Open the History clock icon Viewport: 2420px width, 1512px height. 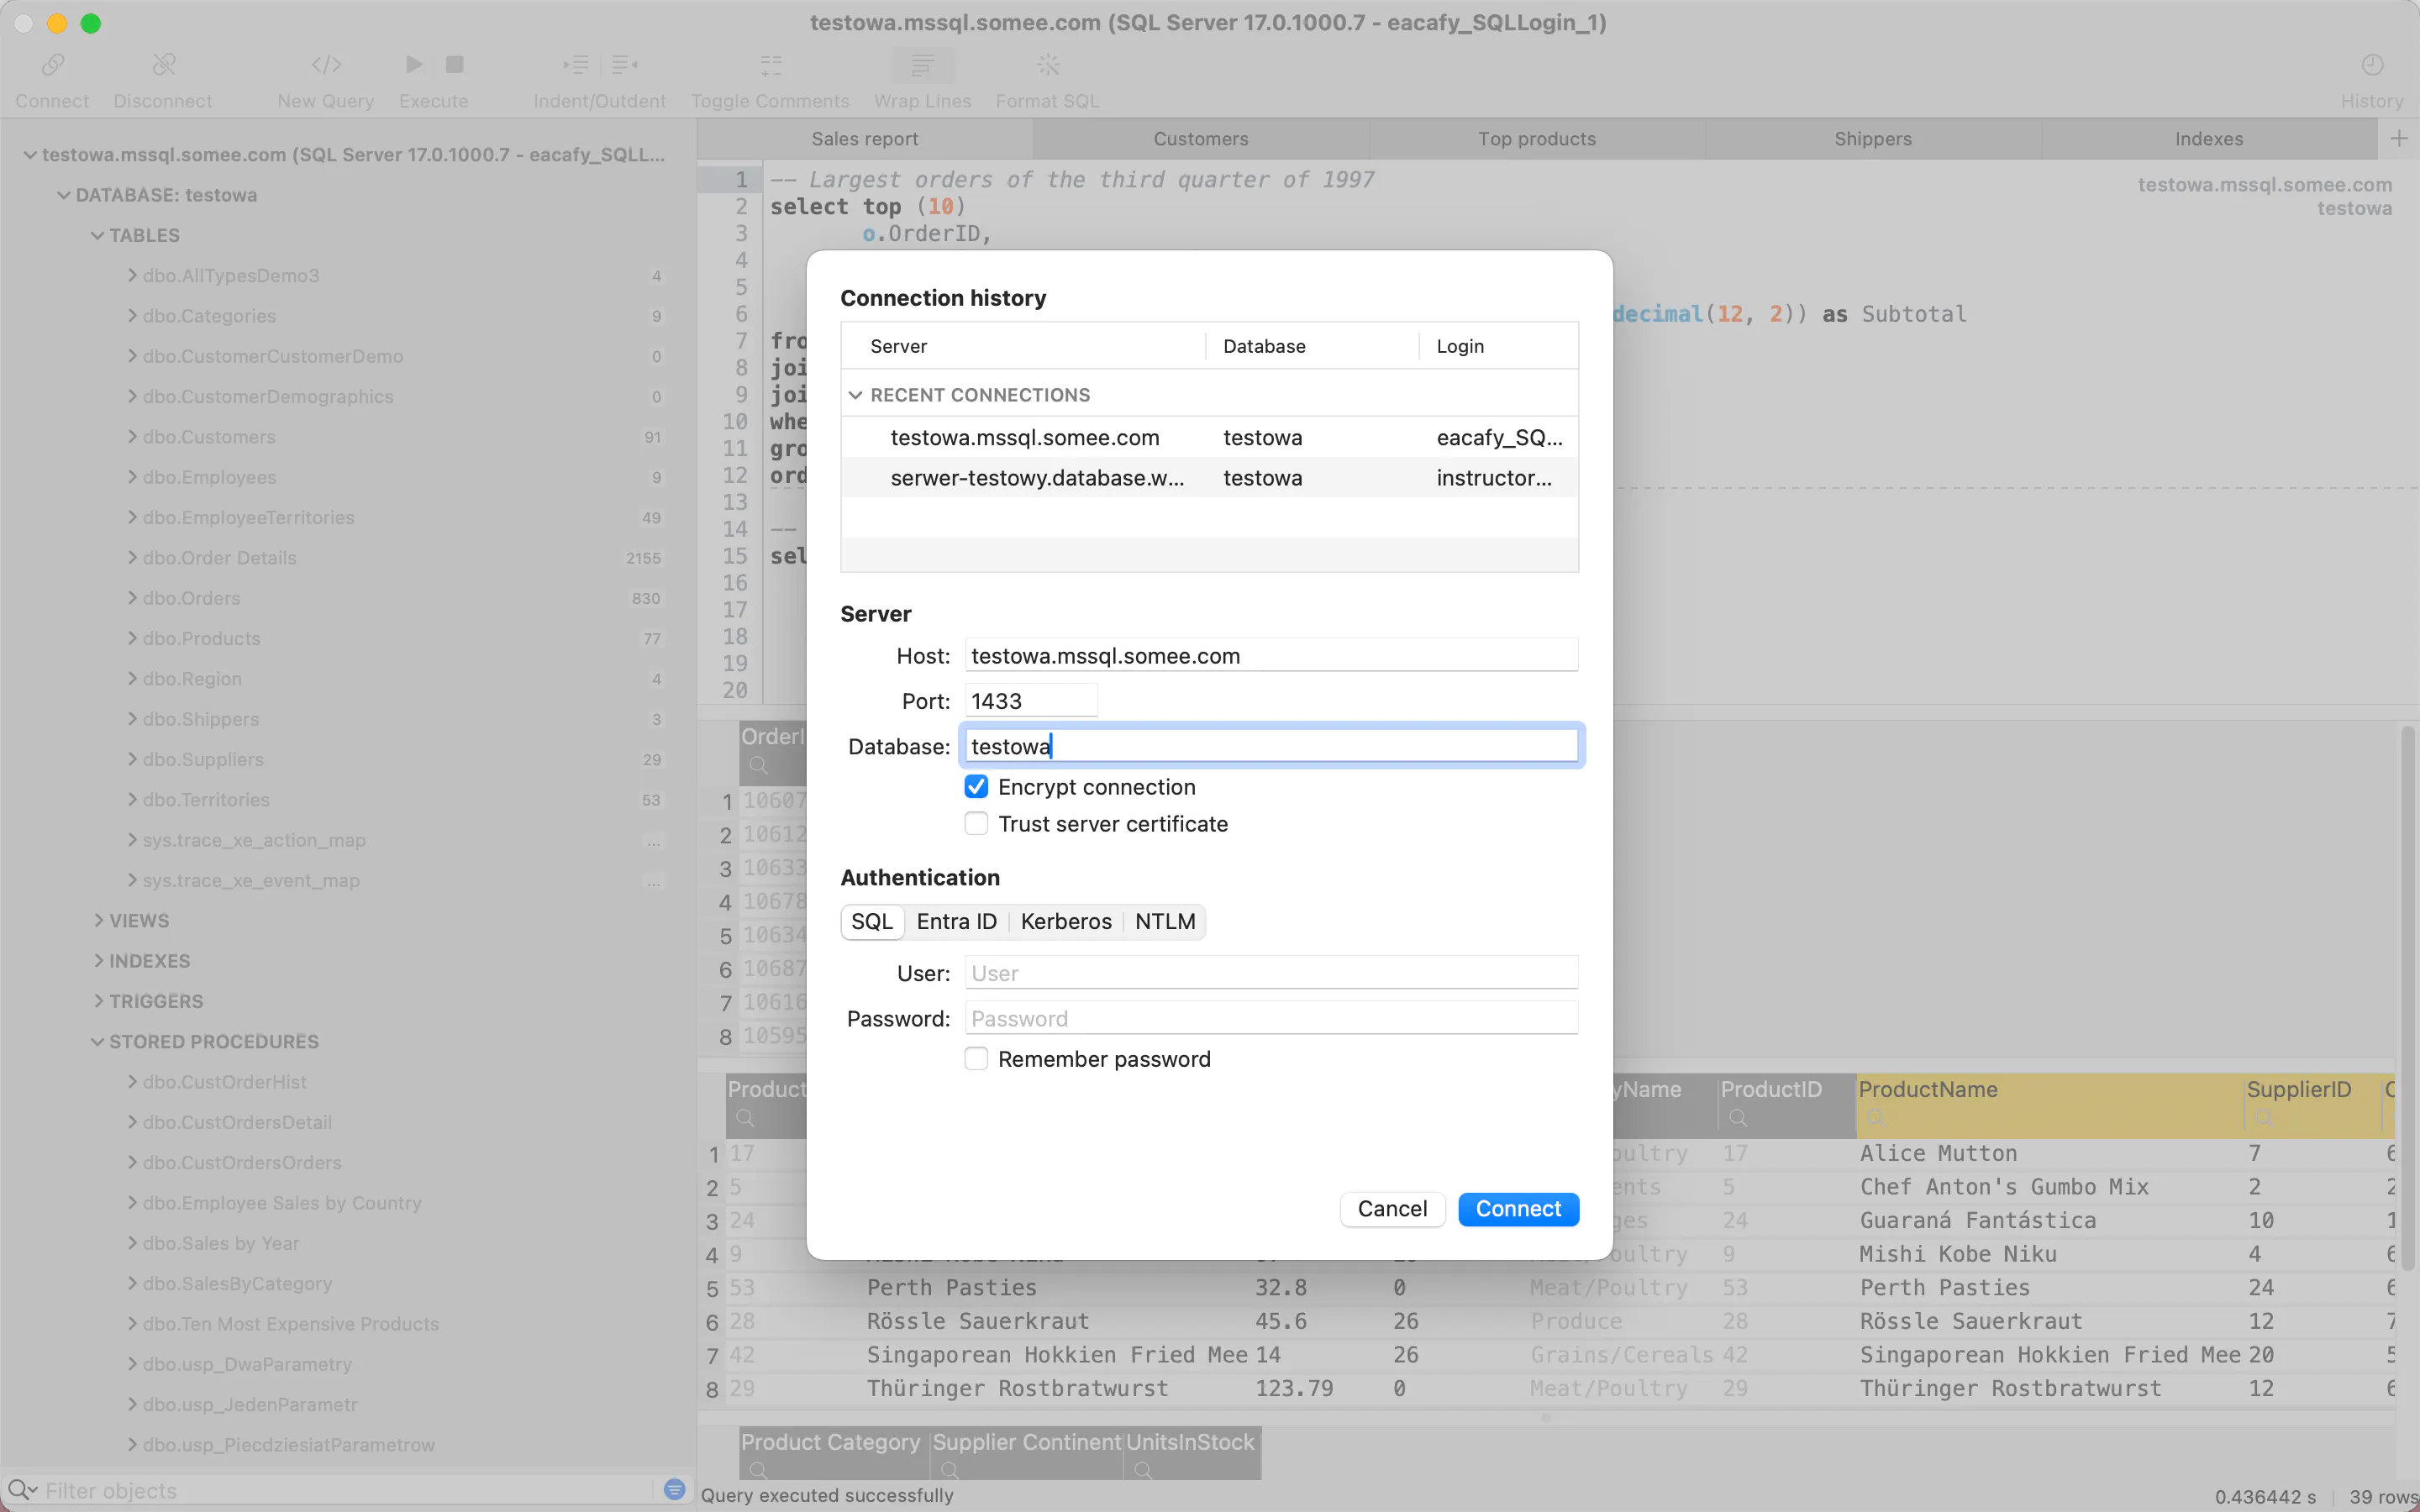(x=2372, y=65)
